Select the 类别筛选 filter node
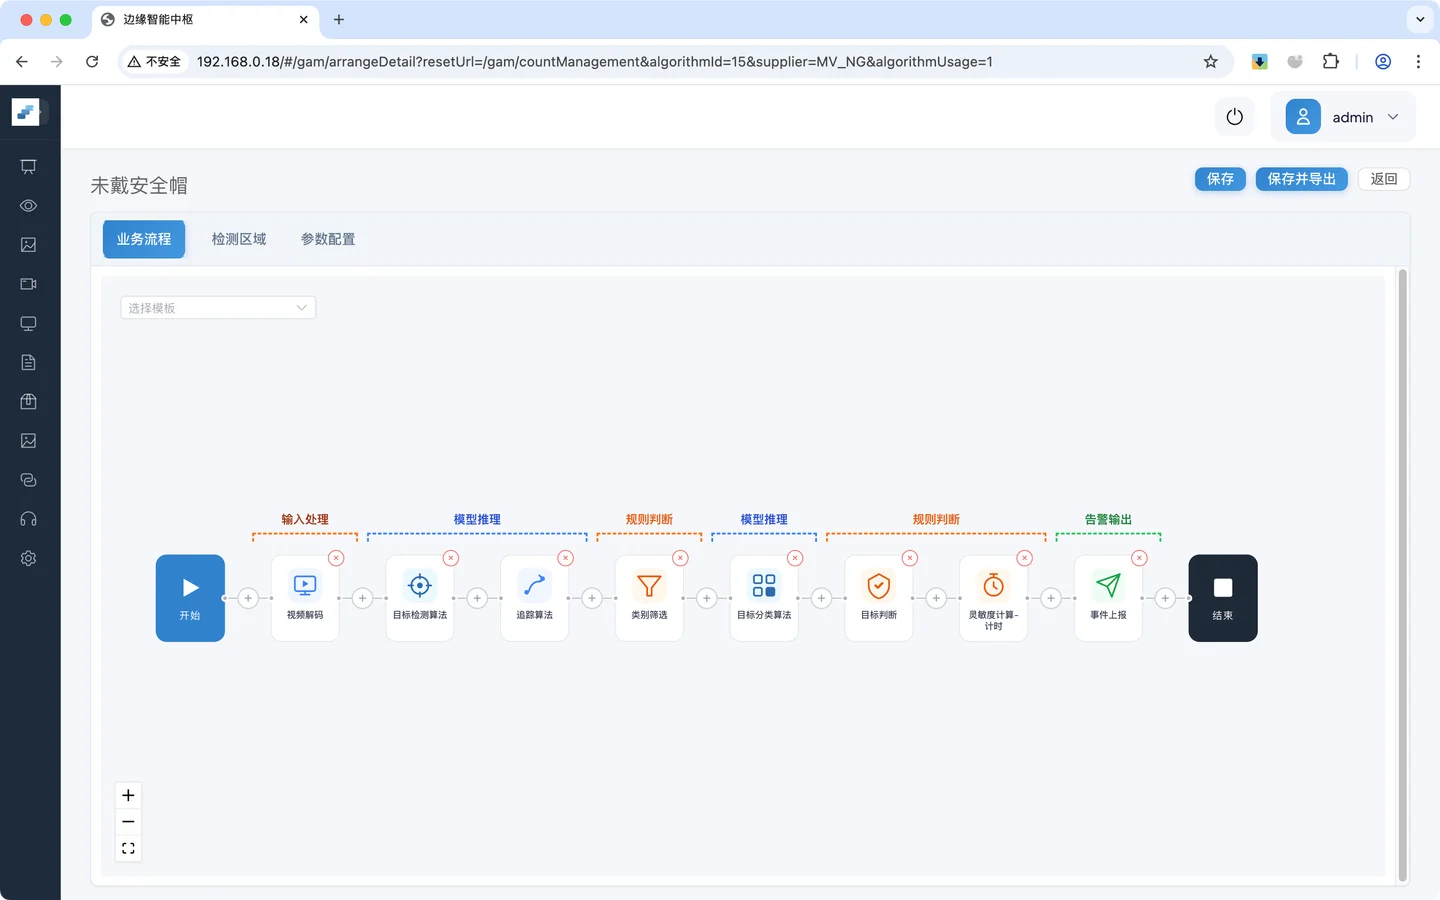 (649, 598)
